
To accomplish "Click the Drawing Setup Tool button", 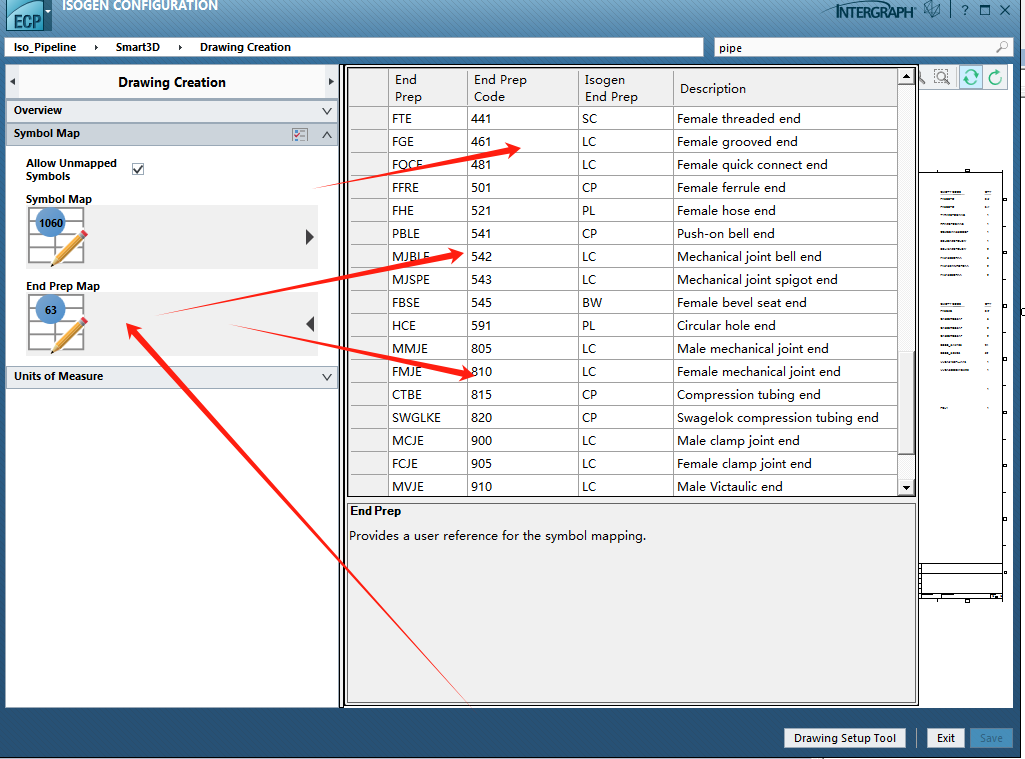I will pos(845,738).
